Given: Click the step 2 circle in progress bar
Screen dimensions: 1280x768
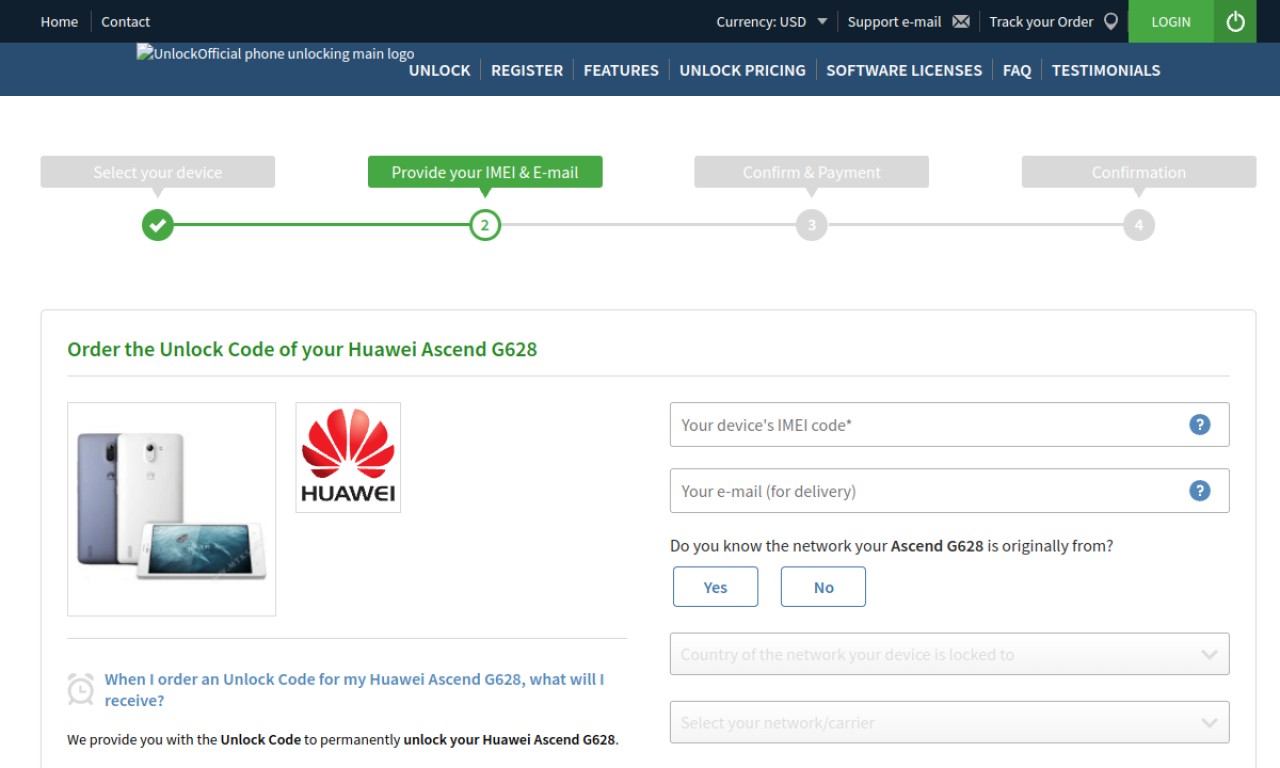Looking at the screenshot, I should pyautogui.click(x=485, y=225).
